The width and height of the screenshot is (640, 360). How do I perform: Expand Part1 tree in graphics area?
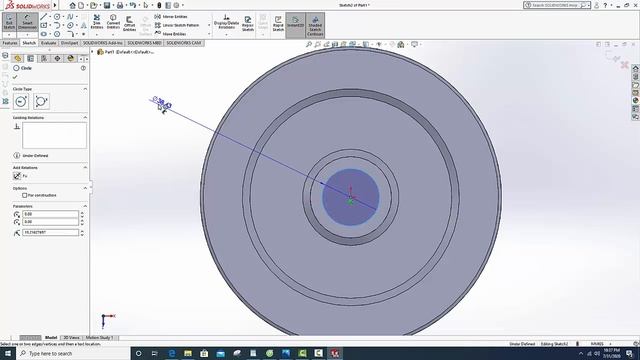92,52
